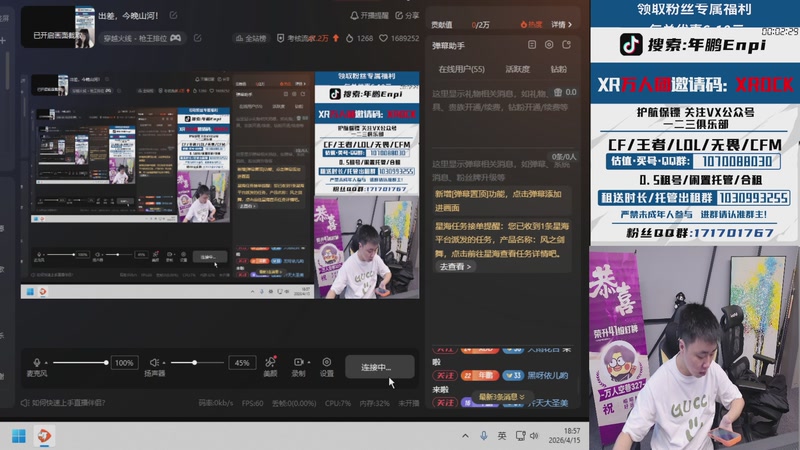Adjust the speaker volume slider

point(197,363)
